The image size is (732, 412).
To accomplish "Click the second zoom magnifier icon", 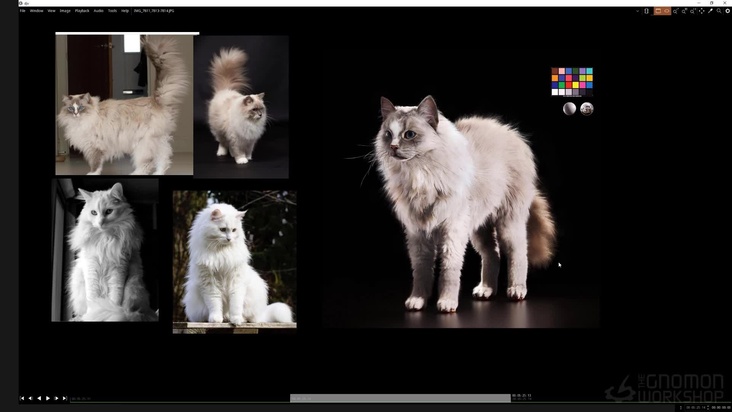I will pos(684,11).
